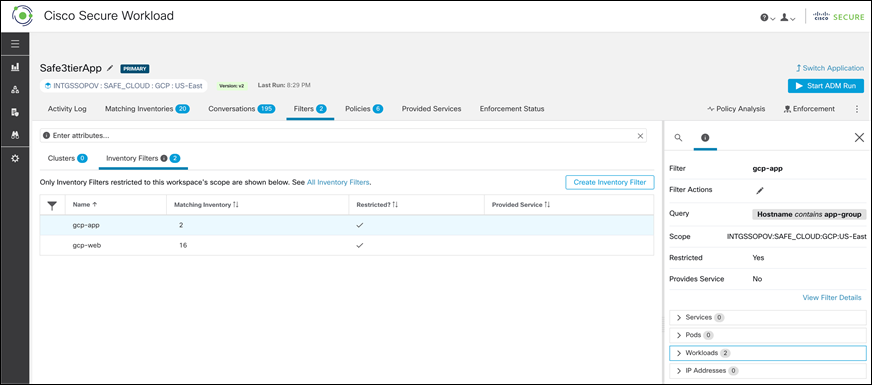Open Policy Analysis

click(736, 109)
